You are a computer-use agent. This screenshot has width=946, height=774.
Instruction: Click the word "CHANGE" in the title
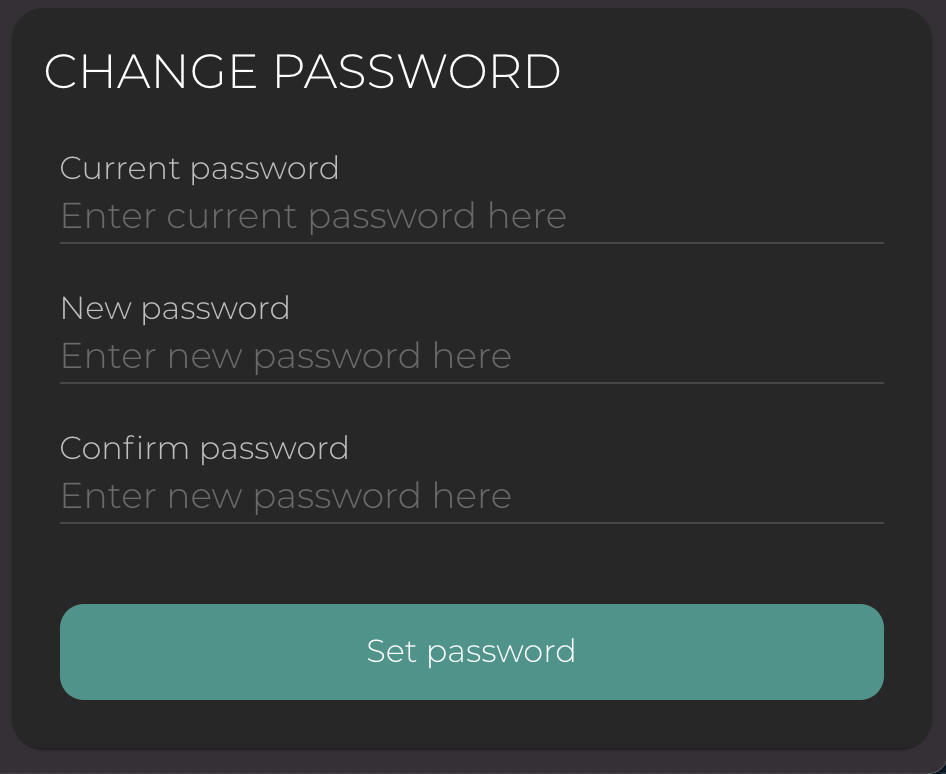coord(150,72)
